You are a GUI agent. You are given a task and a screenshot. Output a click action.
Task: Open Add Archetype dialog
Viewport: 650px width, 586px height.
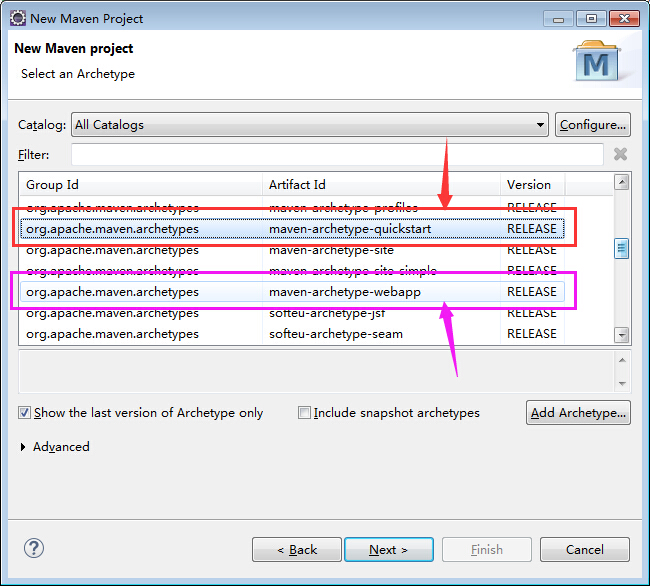tap(578, 413)
